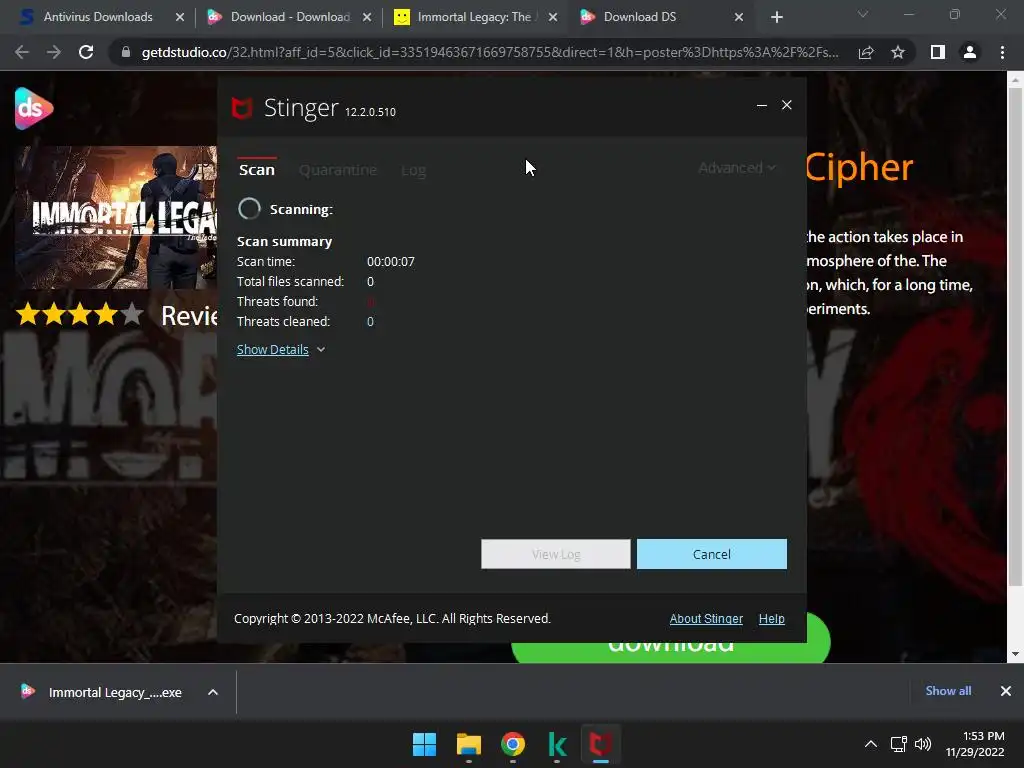Image resolution: width=1024 pixels, height=768 pixels.
Task: Open downloaded Immortal Legacy exe file
Action: point(103,692)
